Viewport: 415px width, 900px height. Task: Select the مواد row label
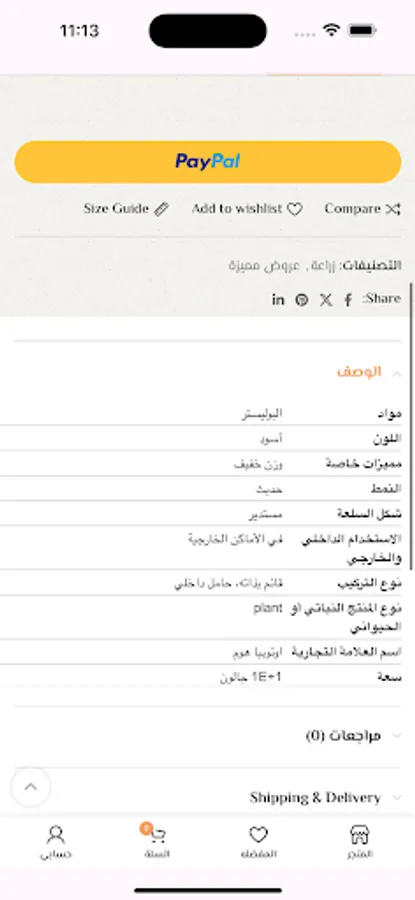[x=390, y=413]
